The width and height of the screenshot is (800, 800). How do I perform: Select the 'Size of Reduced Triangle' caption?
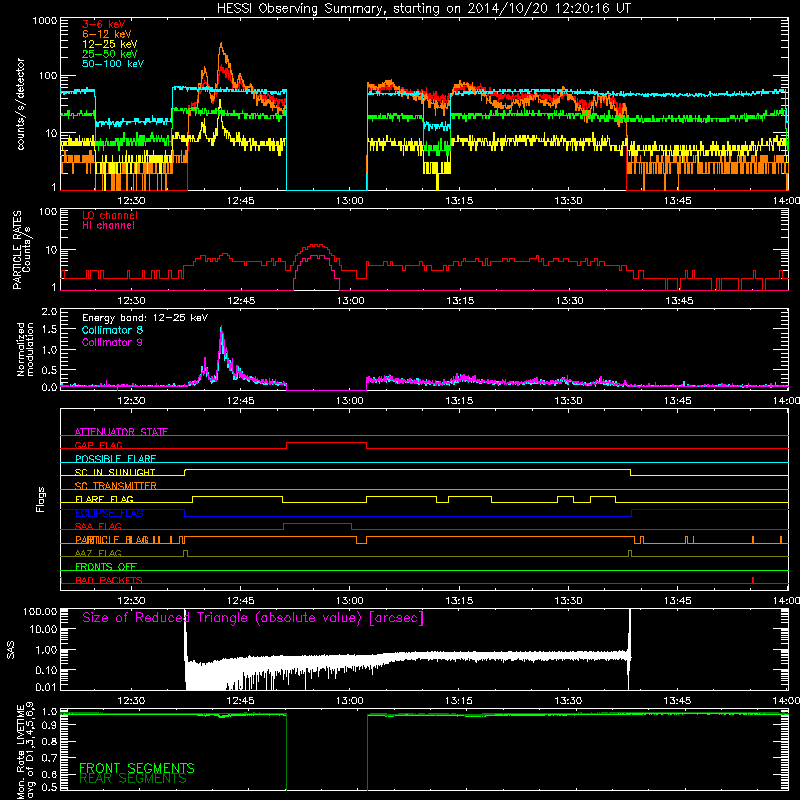pos(253,618)
